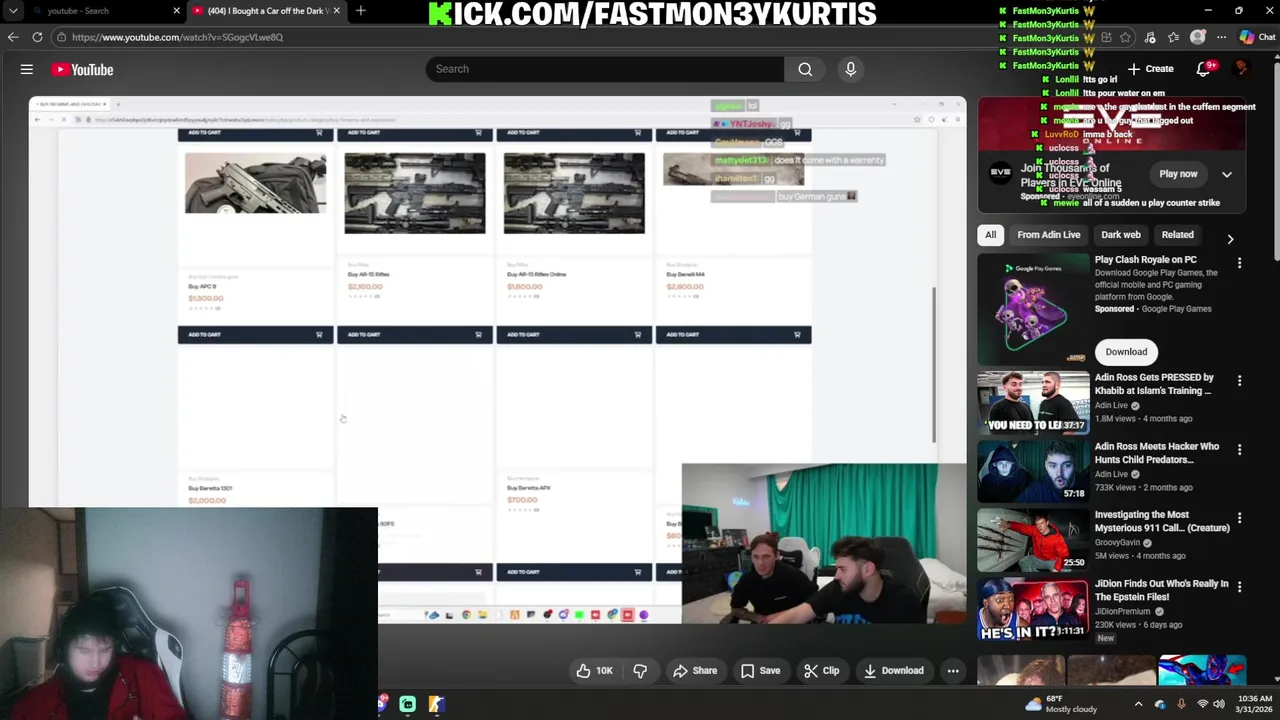Open more actions ellipsis below video
1280x720 pixels.
tap(953, 671)
